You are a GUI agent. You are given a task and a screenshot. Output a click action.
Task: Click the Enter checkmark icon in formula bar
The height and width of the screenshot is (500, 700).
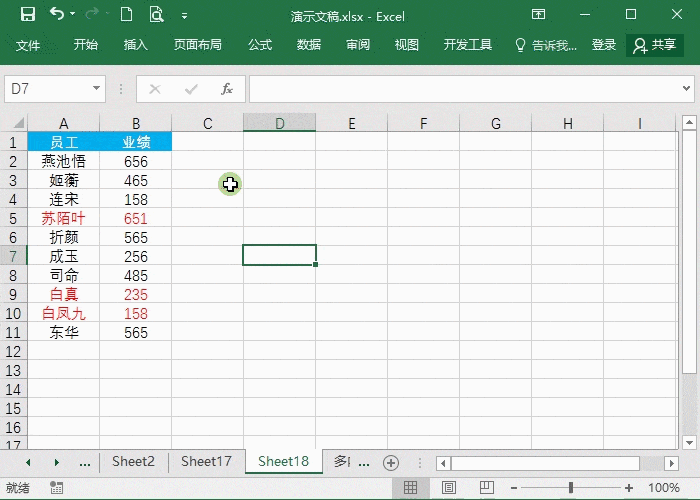point(191,89)
